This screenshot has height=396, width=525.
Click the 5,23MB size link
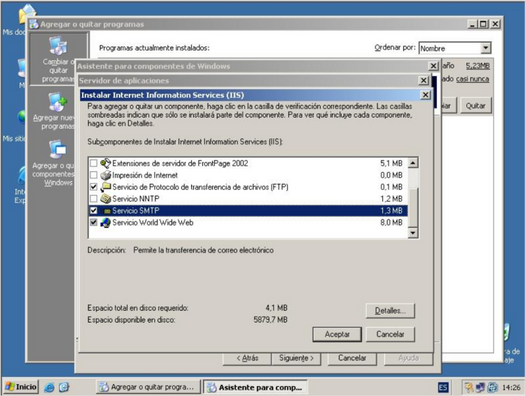(x=477, y=66)
